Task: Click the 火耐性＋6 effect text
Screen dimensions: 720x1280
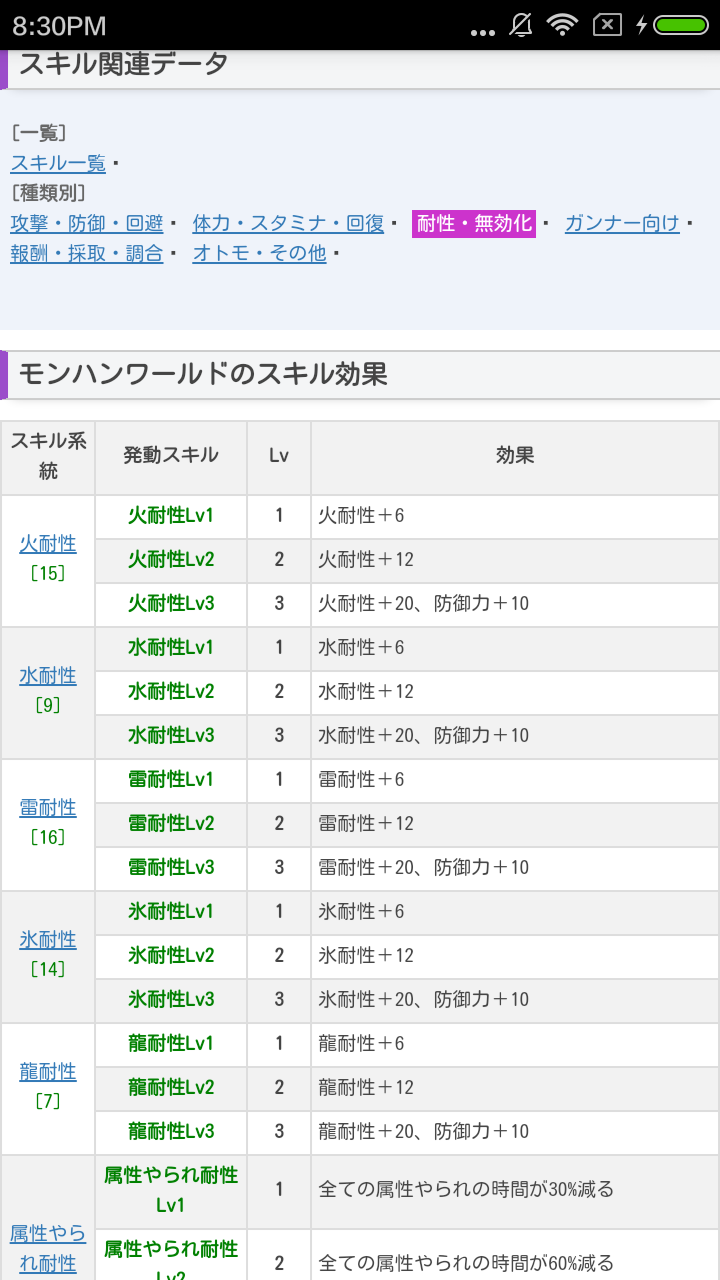Action: pyautogui.click(x=361, y=516)
